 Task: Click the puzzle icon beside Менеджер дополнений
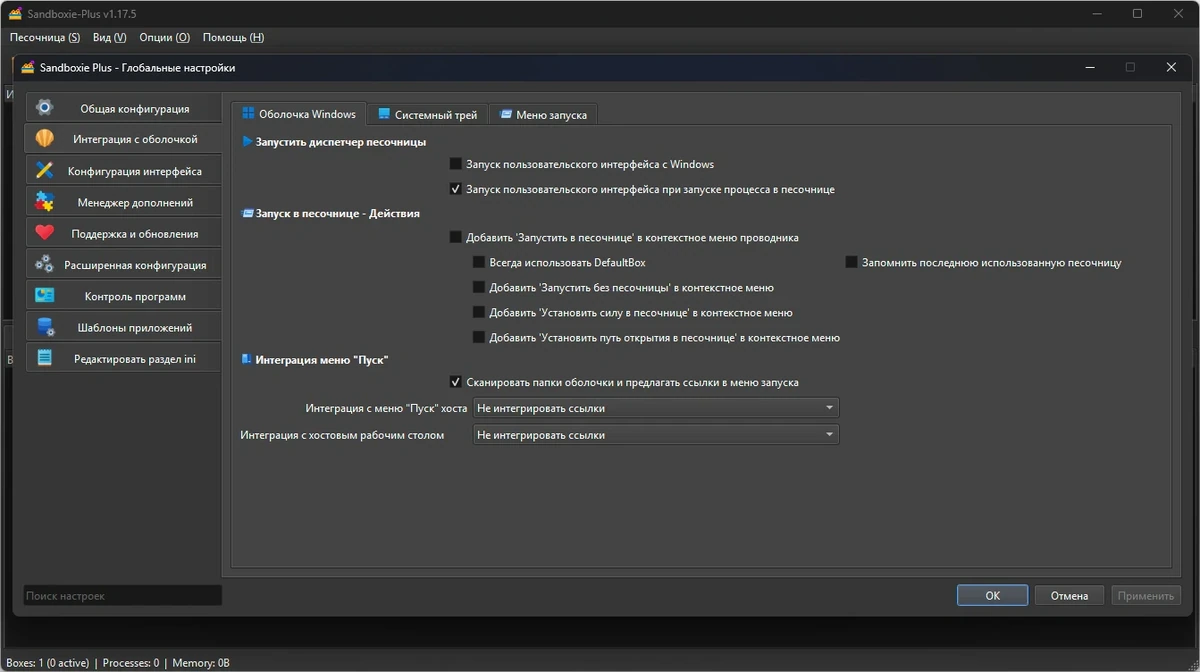(x=44, y=202)
